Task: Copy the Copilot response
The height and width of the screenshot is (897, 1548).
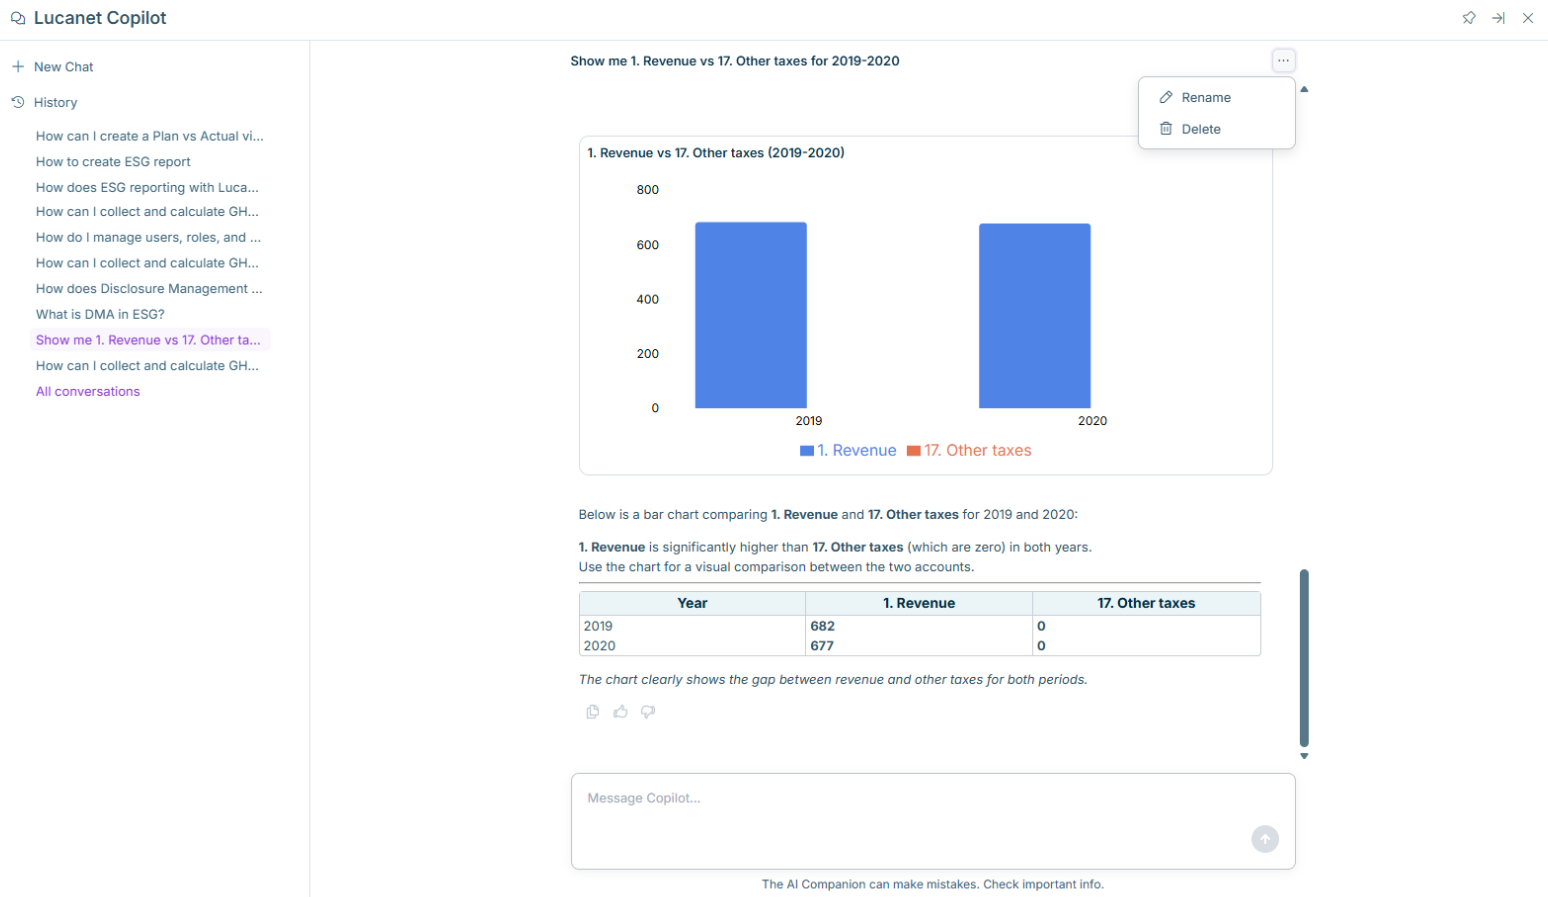Action: pos(593,712)
